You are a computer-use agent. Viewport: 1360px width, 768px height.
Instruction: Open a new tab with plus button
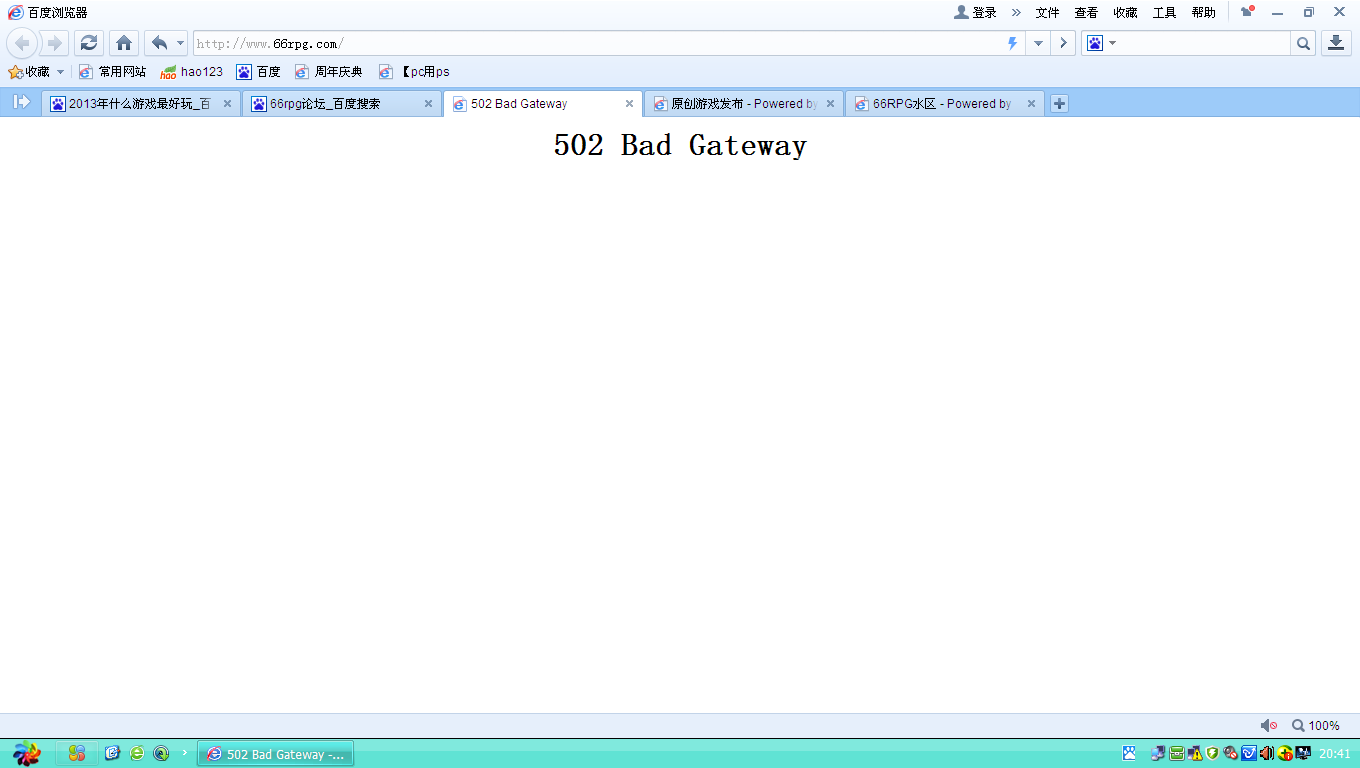(x=1059, y=103)
